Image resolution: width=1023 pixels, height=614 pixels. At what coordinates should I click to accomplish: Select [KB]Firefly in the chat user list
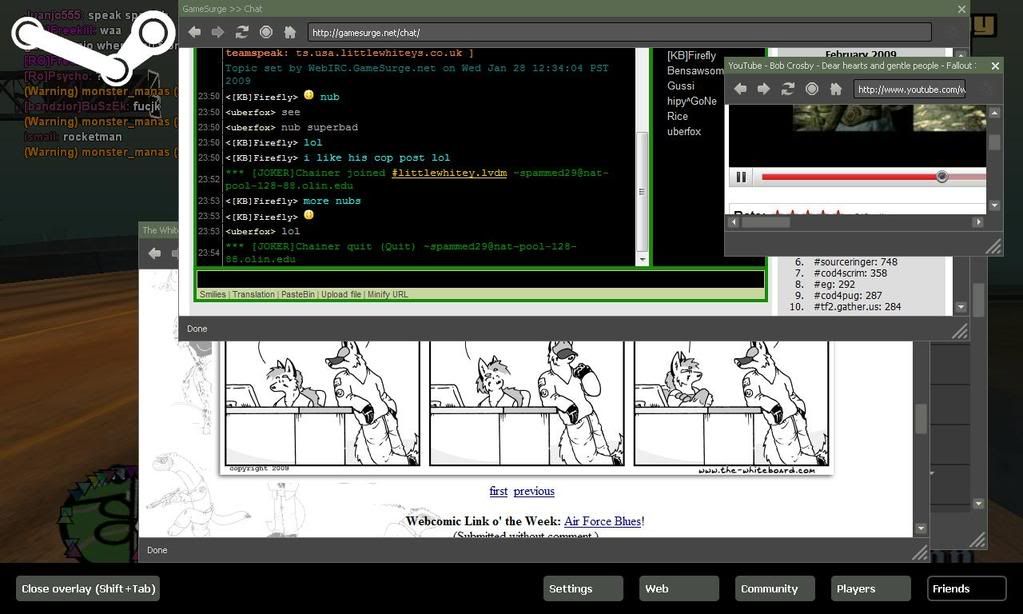[x=692, y=55]
